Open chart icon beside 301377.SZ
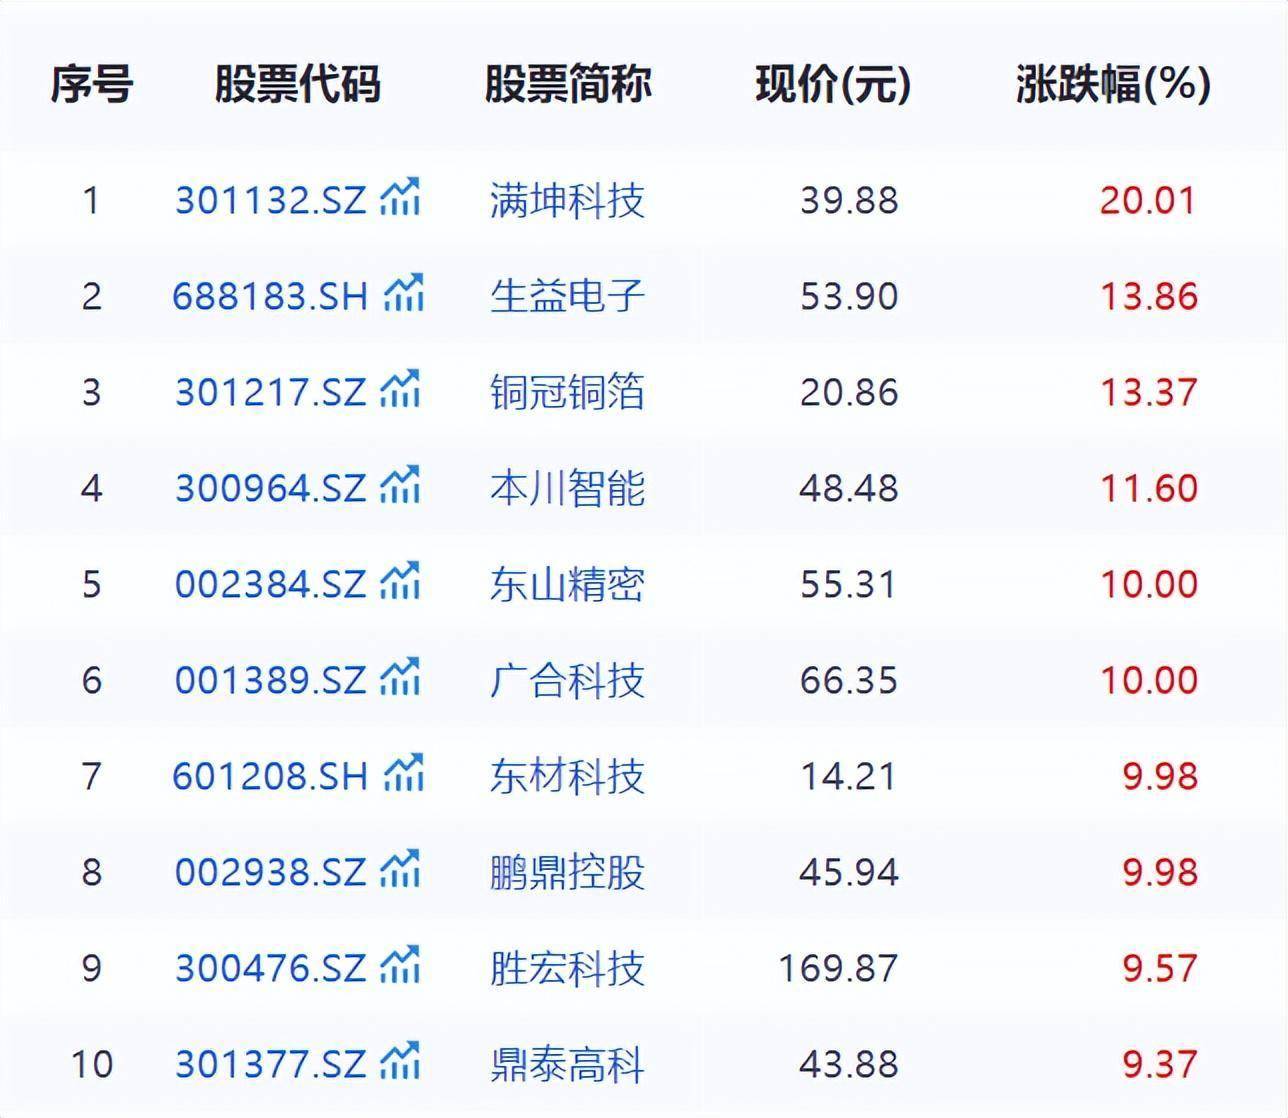1288x1118 pixels. pyautogui.click(x=400, y=1061)
